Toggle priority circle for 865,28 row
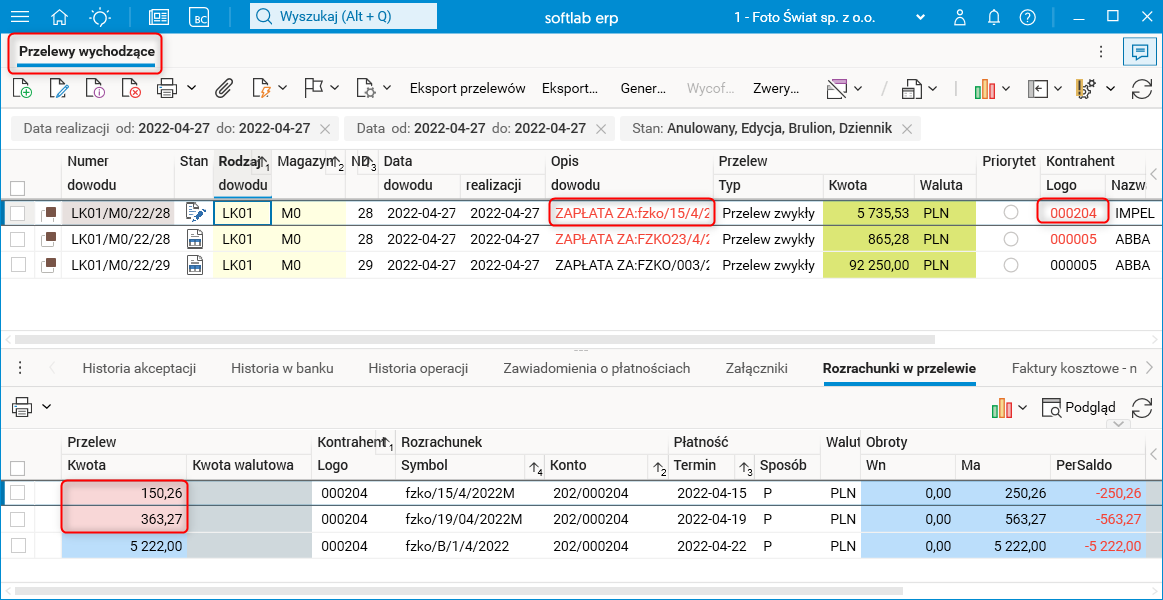 coord(1010,239)
